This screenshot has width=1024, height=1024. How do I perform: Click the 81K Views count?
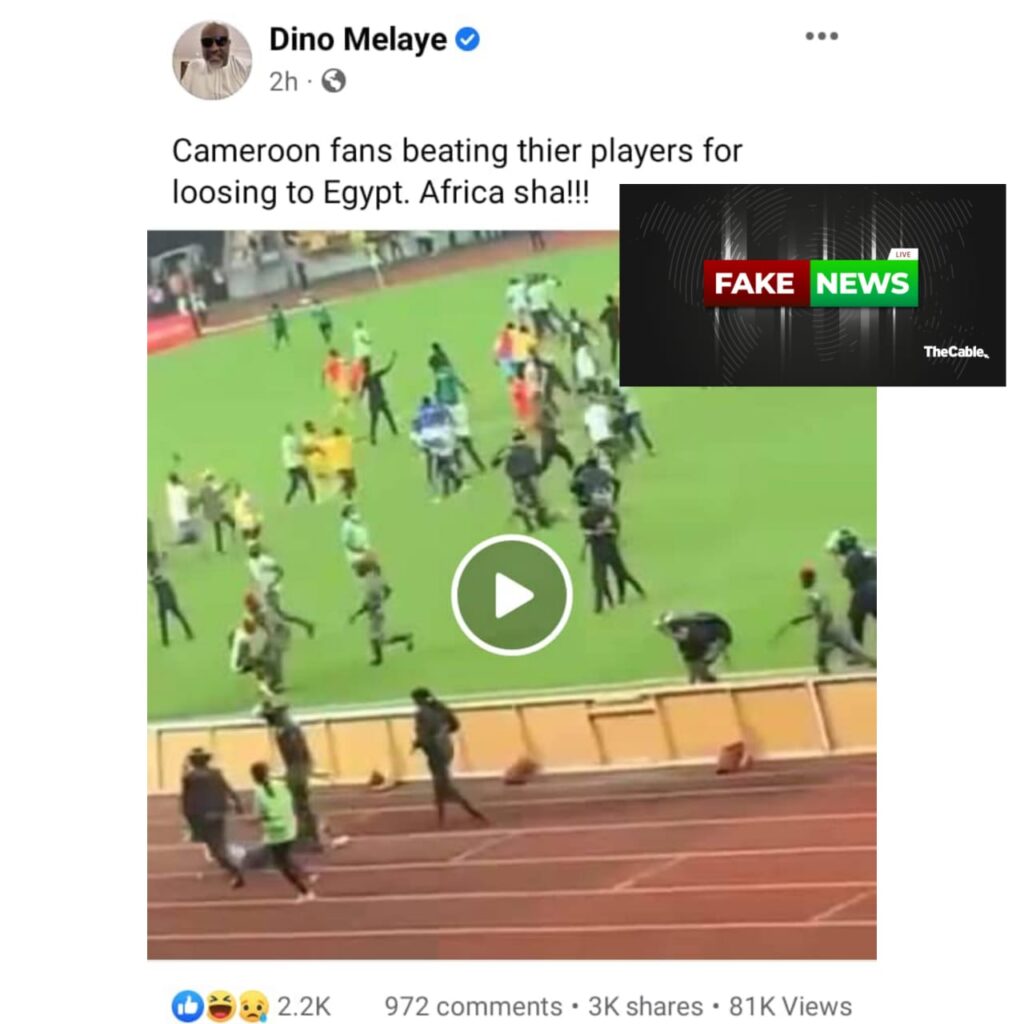[x=790, y=1006]
